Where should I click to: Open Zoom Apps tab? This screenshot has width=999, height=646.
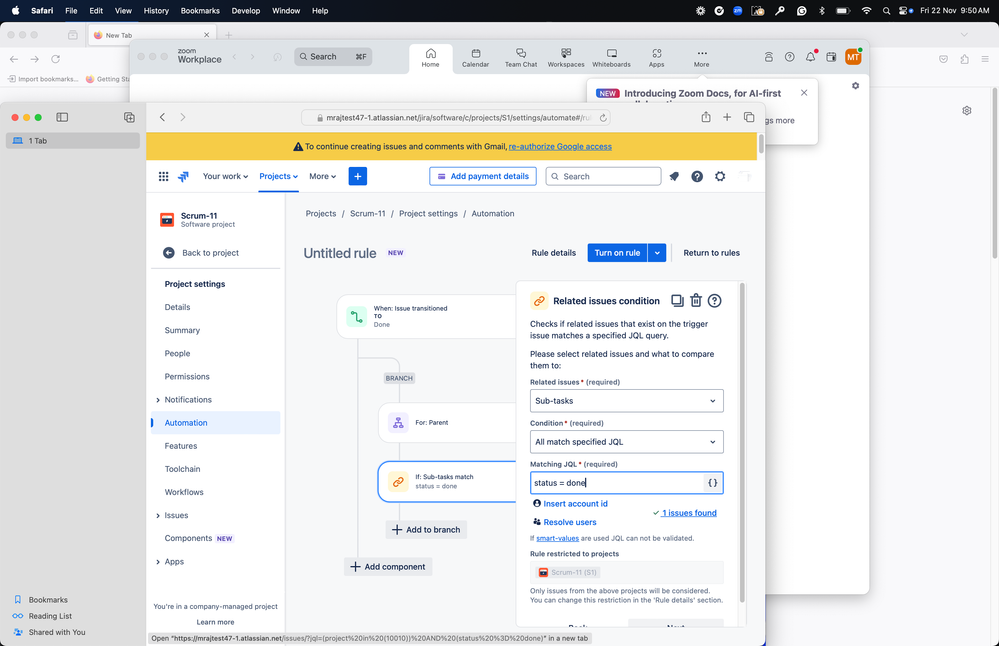pyautogui.click(x=657, y=58)
